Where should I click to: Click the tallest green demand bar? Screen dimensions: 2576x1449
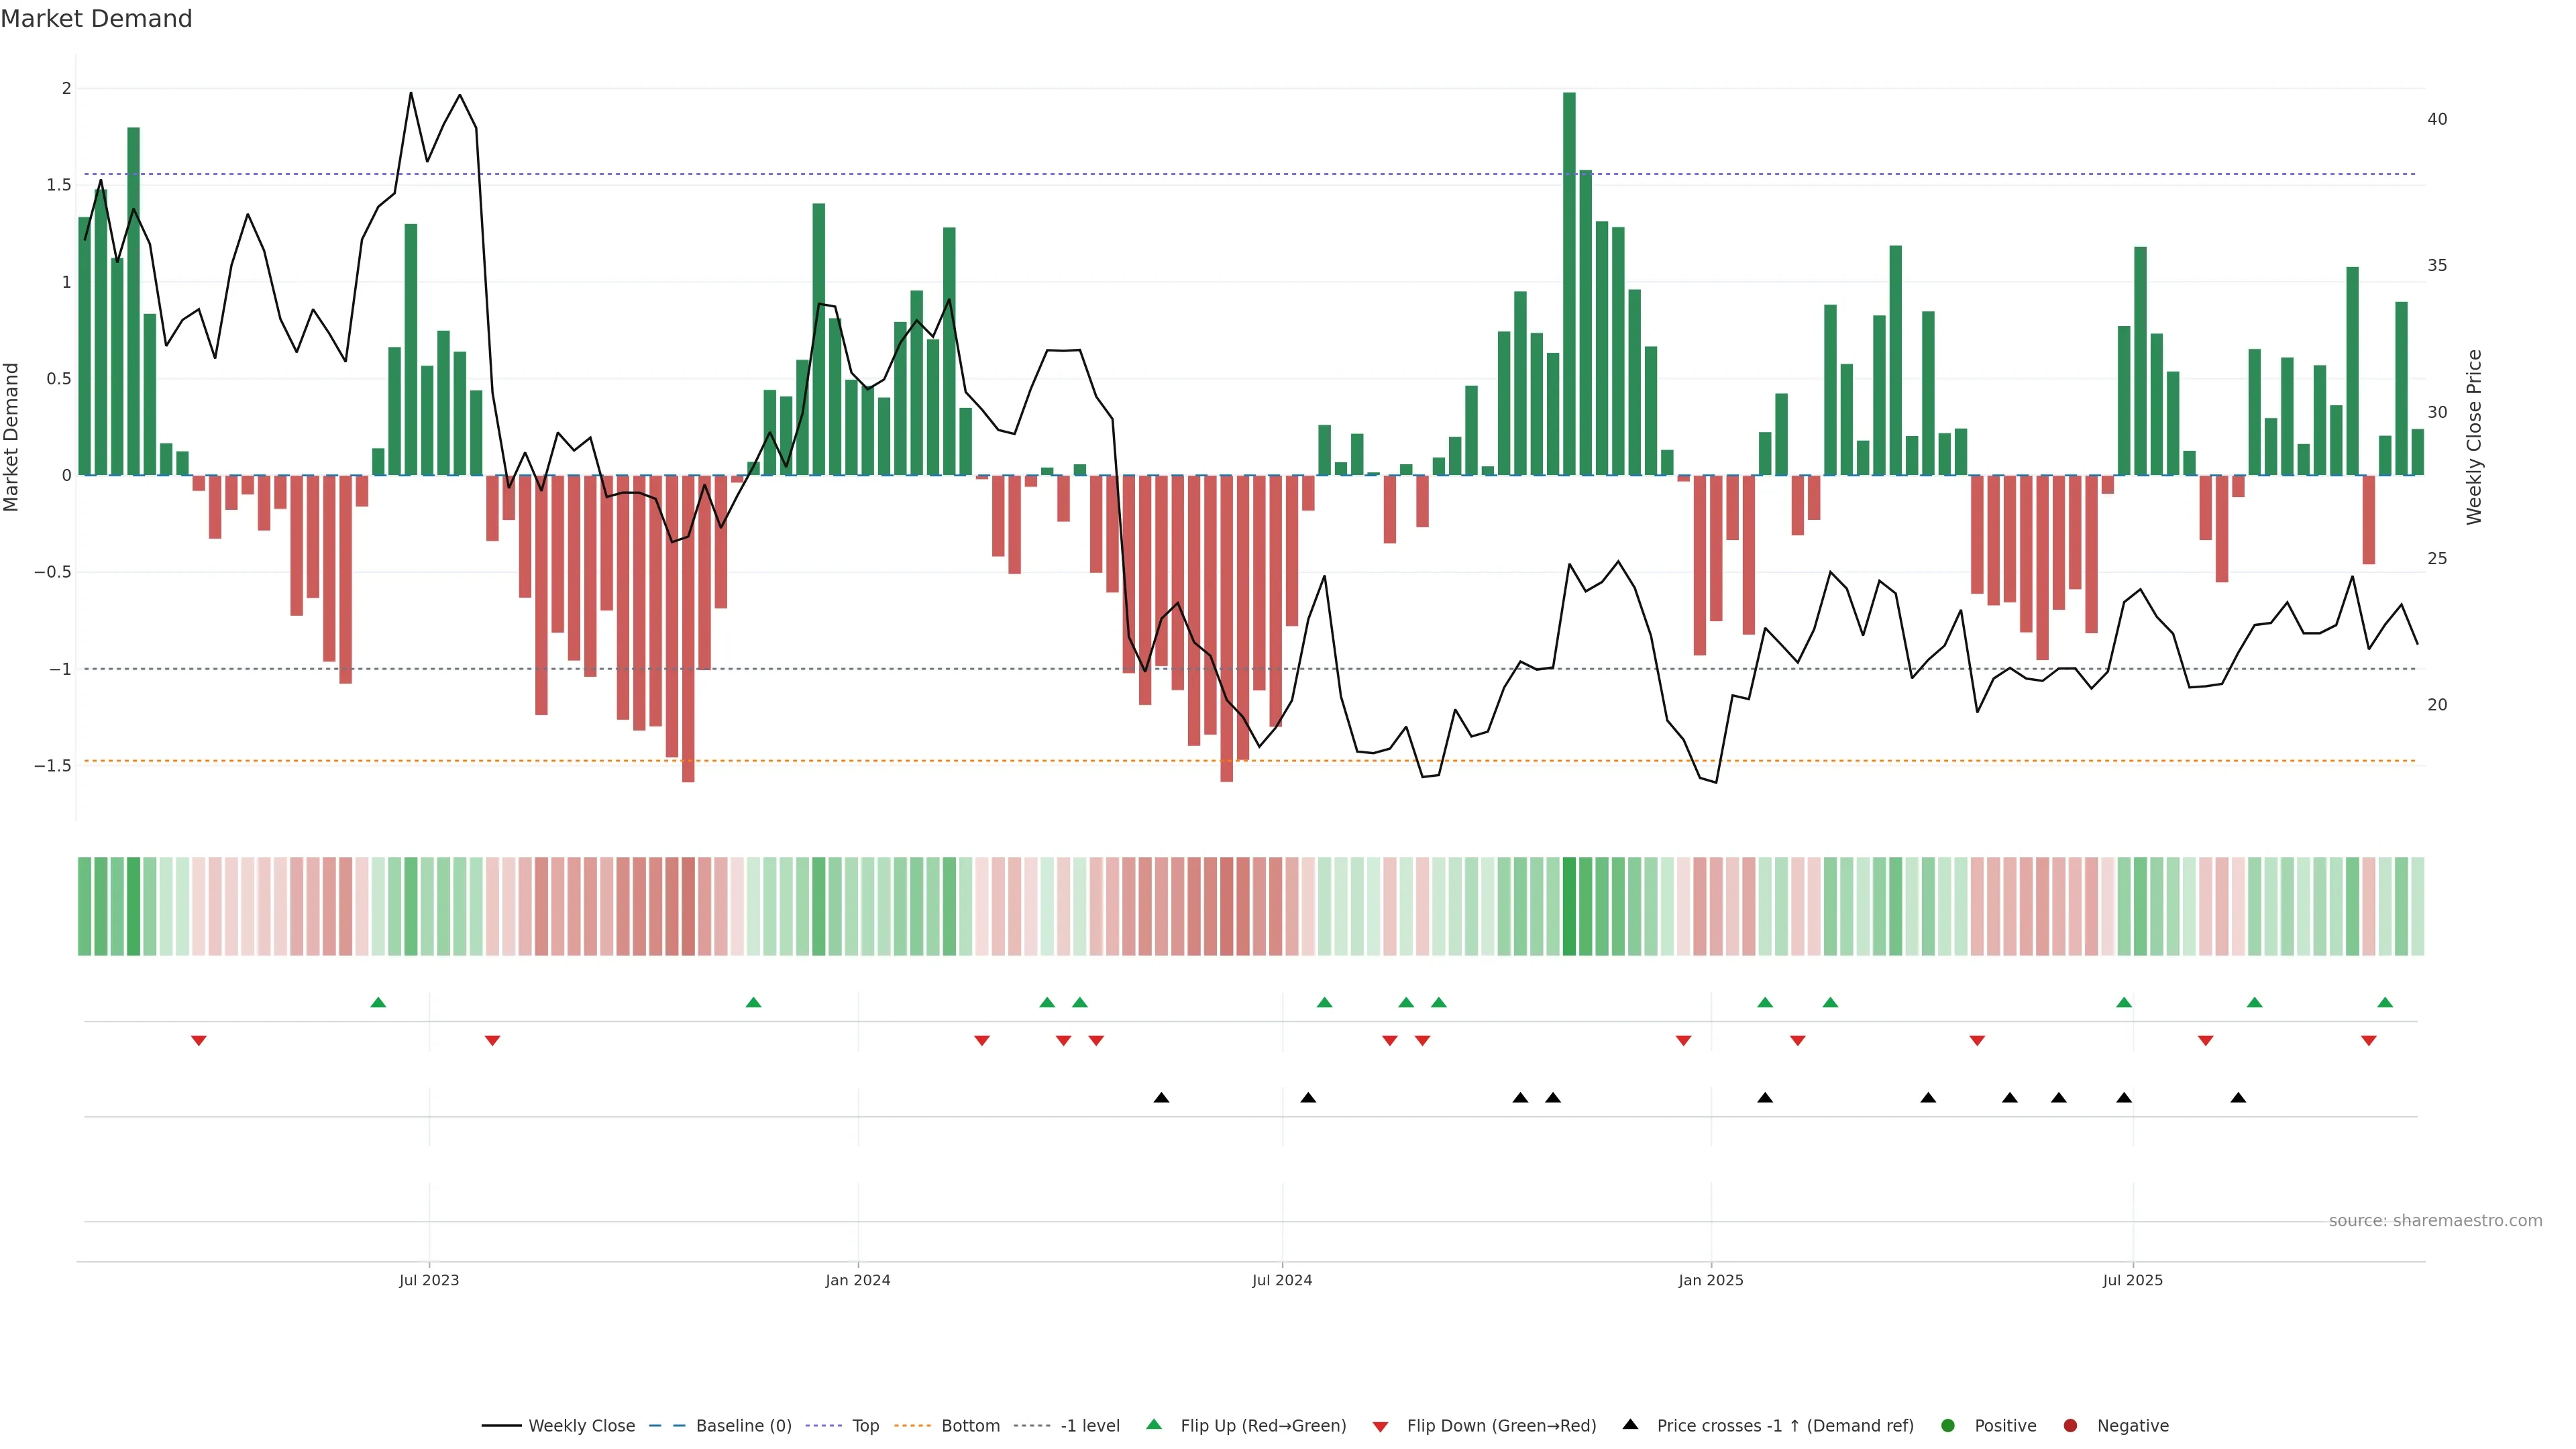[x=1569, y=284]
